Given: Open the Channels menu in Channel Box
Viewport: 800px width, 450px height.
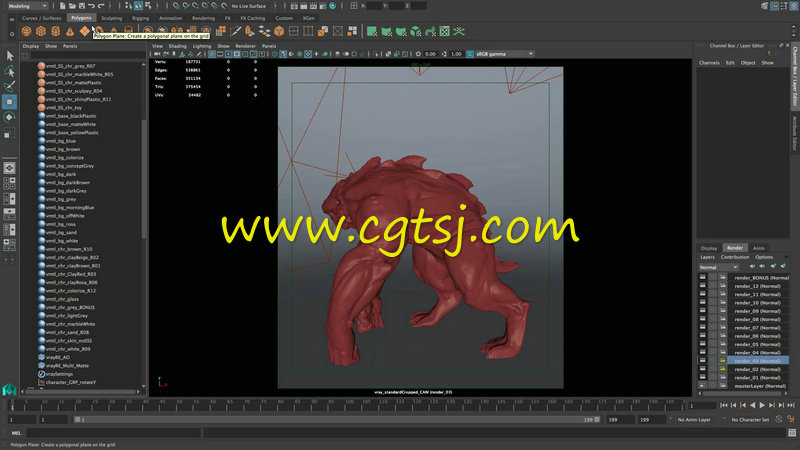Looking at the screenshot, I should pos(709,63).
